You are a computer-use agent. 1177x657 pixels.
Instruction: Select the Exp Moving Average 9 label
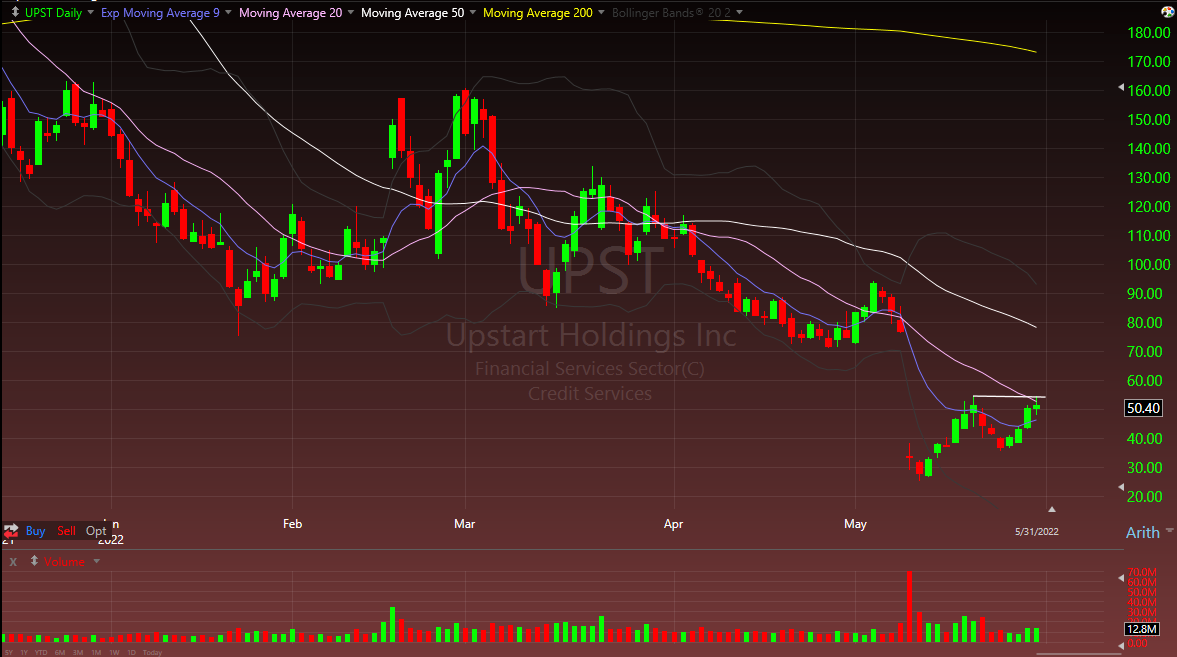click(160, 13)
